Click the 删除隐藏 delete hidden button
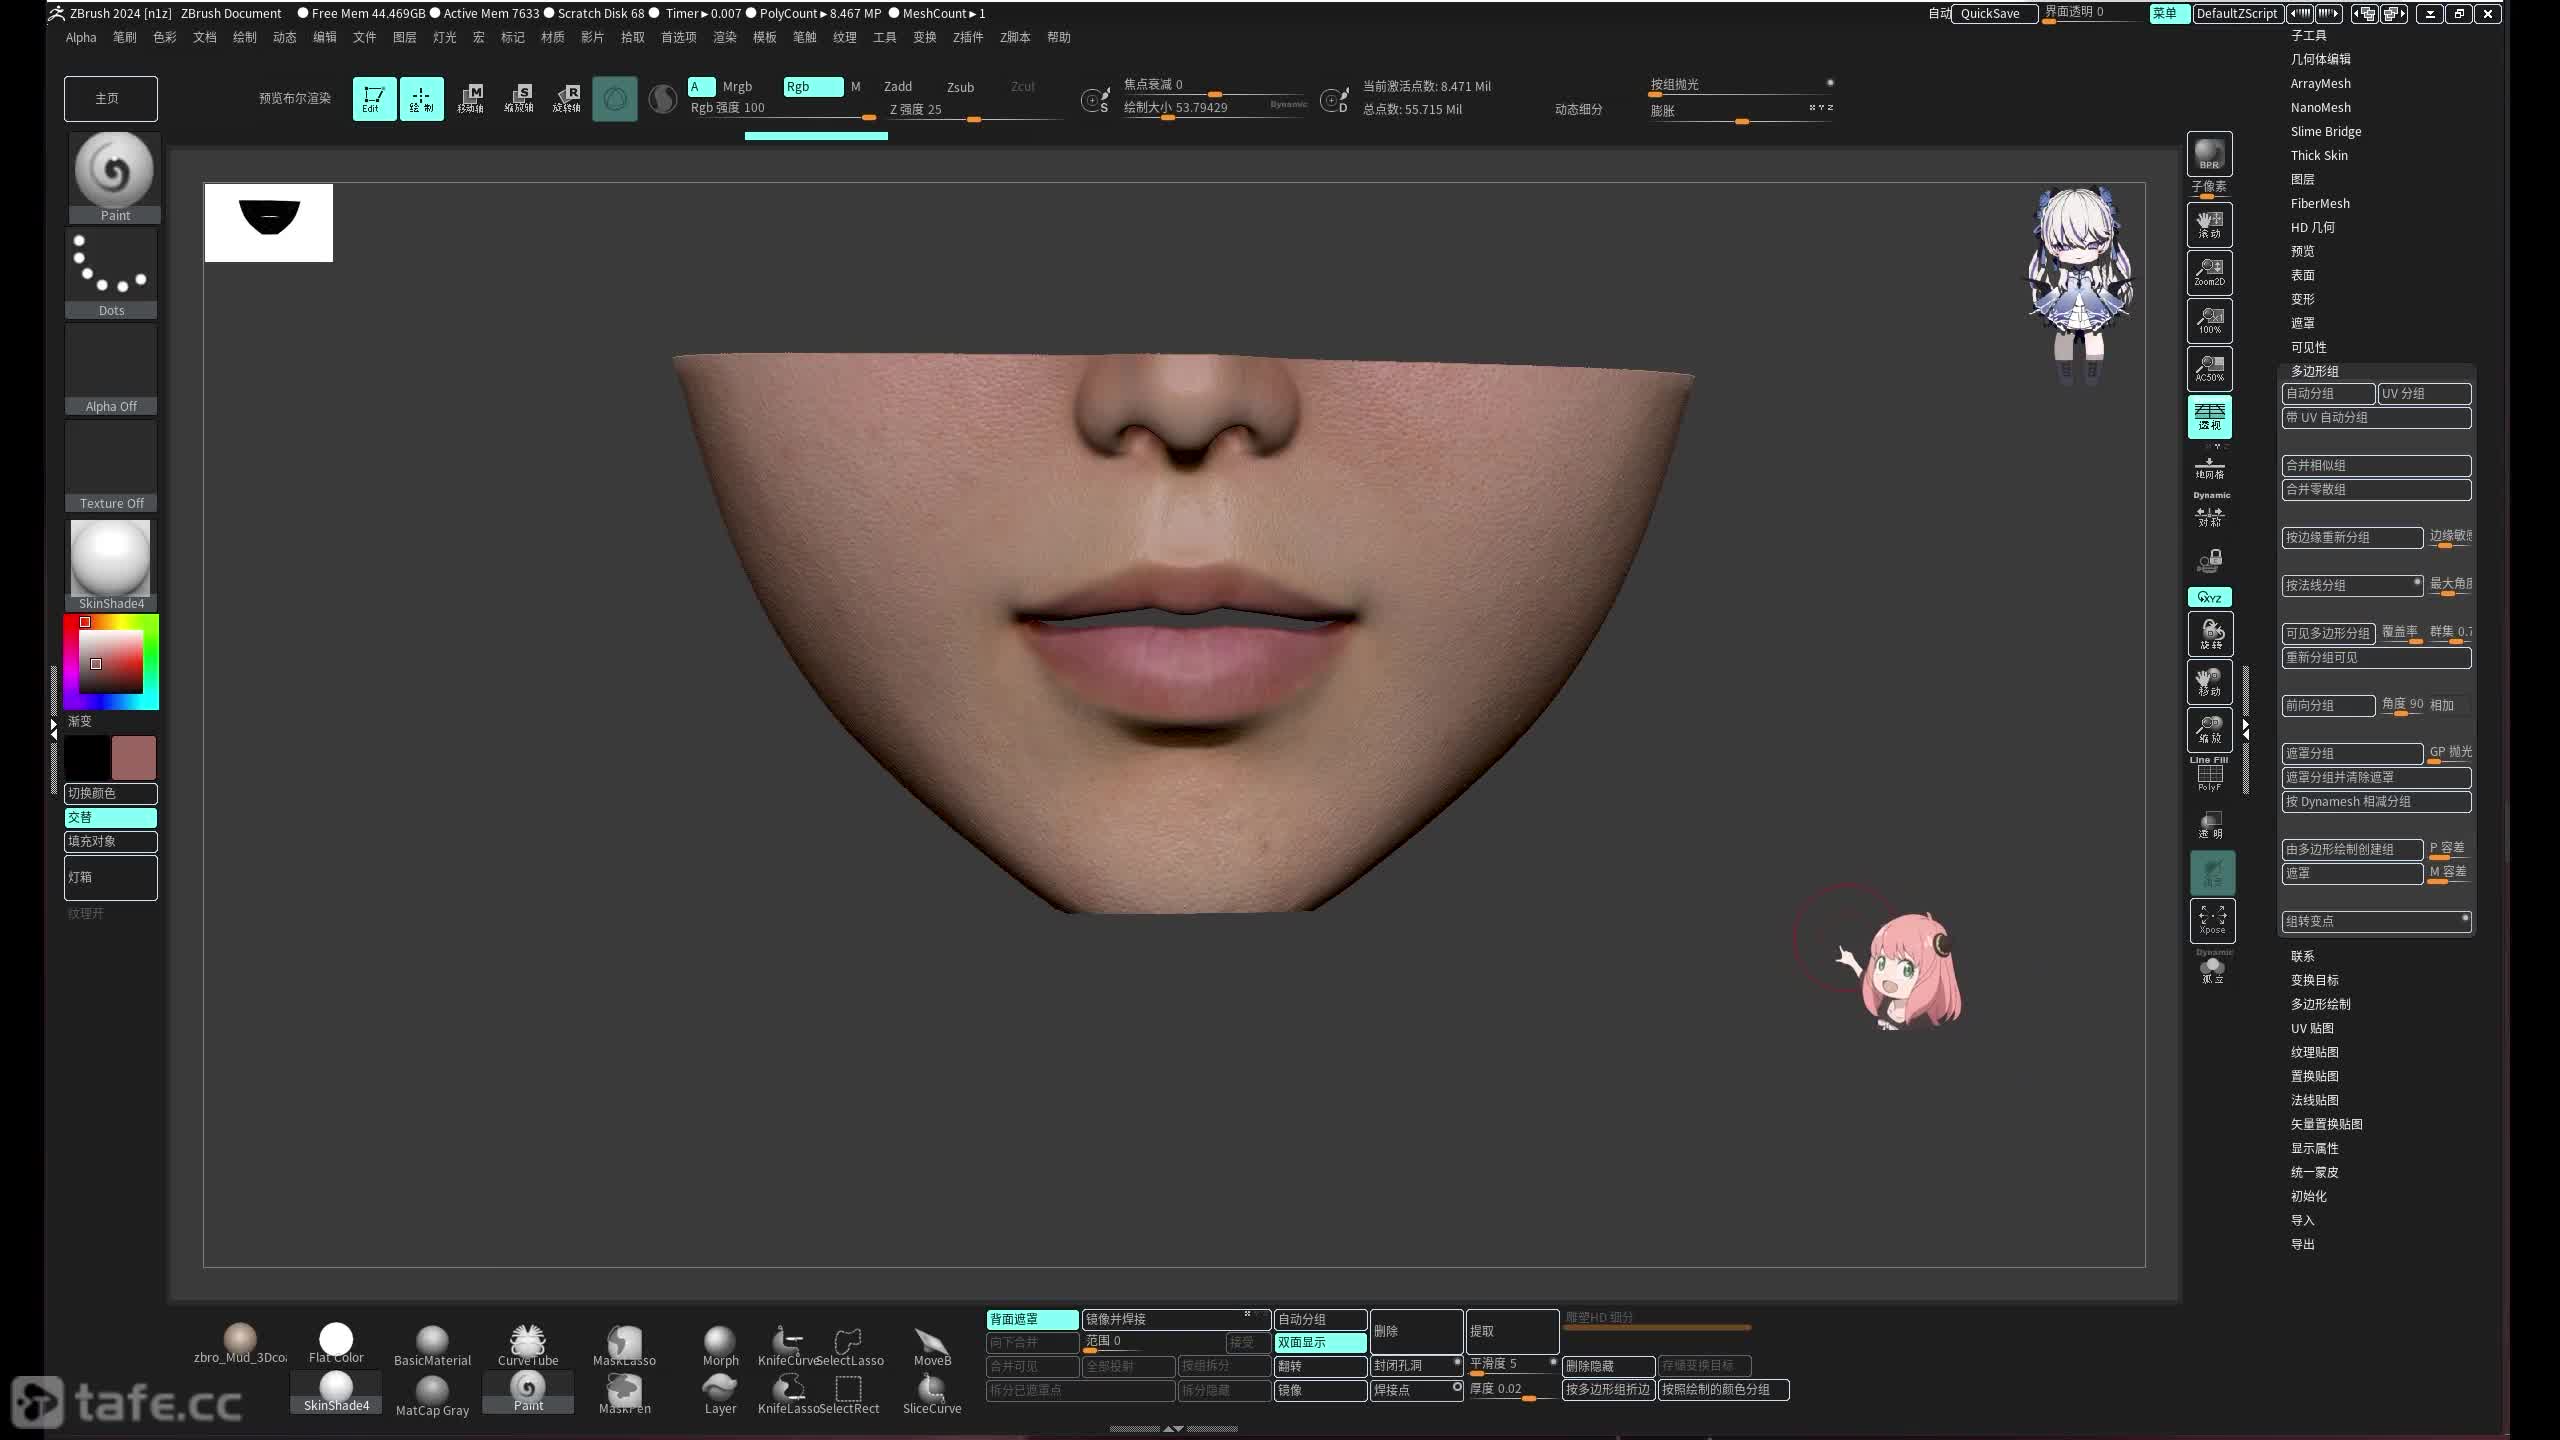 point(1608,1366)
